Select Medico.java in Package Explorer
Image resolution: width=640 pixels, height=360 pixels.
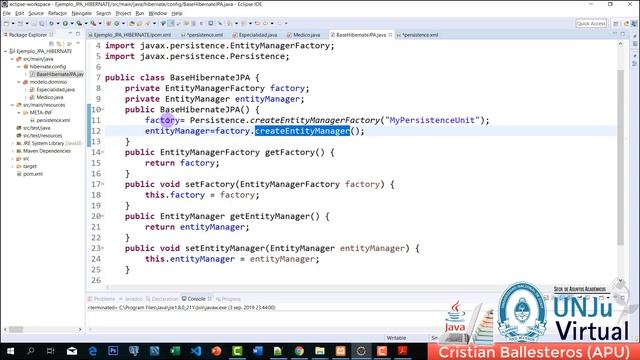(x=47, y=97)
